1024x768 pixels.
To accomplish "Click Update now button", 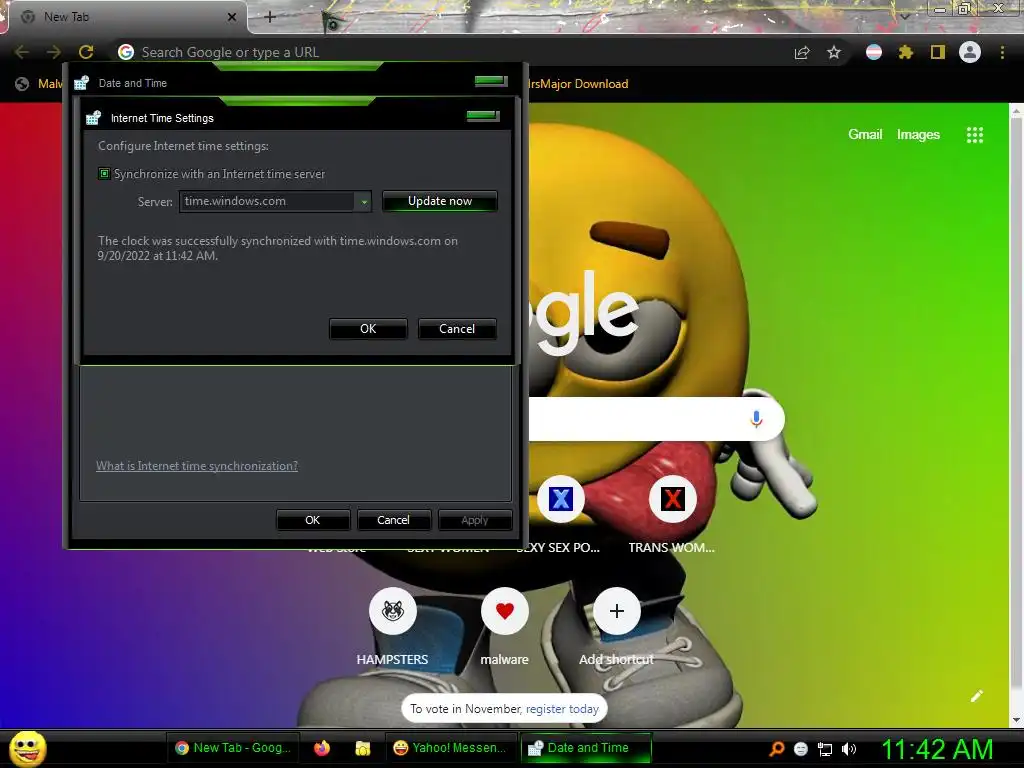I will click(x=440, y=201).
